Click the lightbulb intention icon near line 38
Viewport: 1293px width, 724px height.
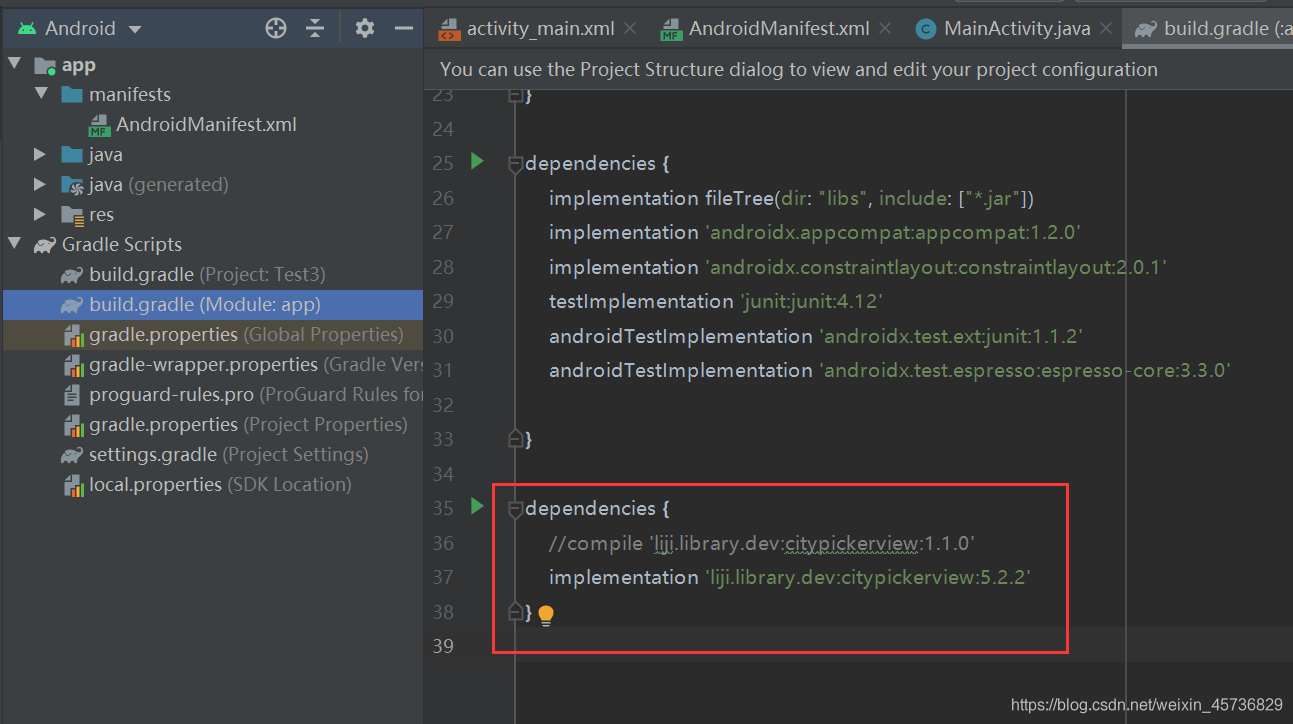pos(546,617)
